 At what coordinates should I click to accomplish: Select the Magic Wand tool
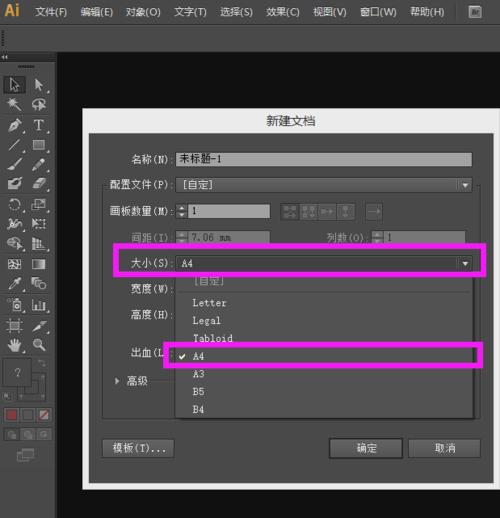click(14, 104)
